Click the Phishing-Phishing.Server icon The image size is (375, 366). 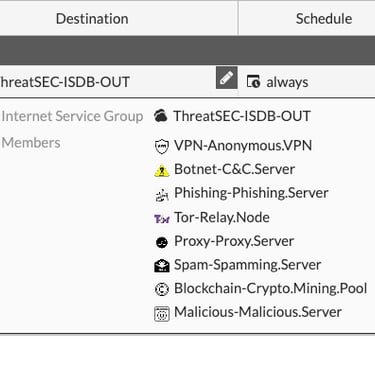162,194
